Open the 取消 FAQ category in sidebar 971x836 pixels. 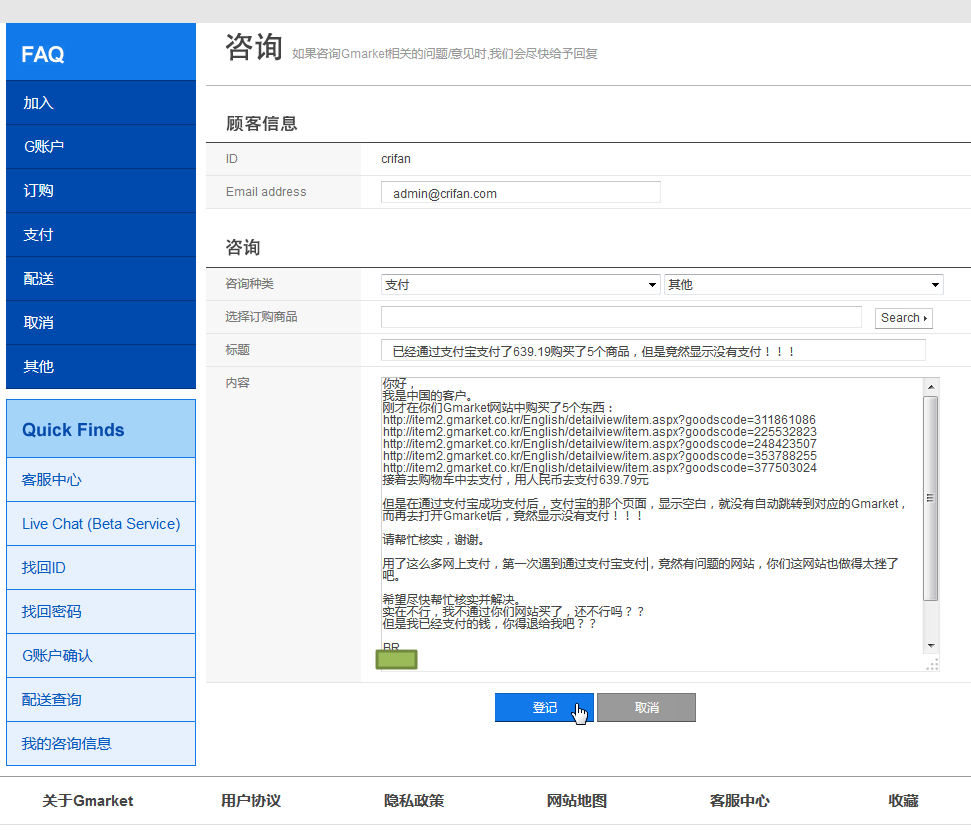pos(101,323)
